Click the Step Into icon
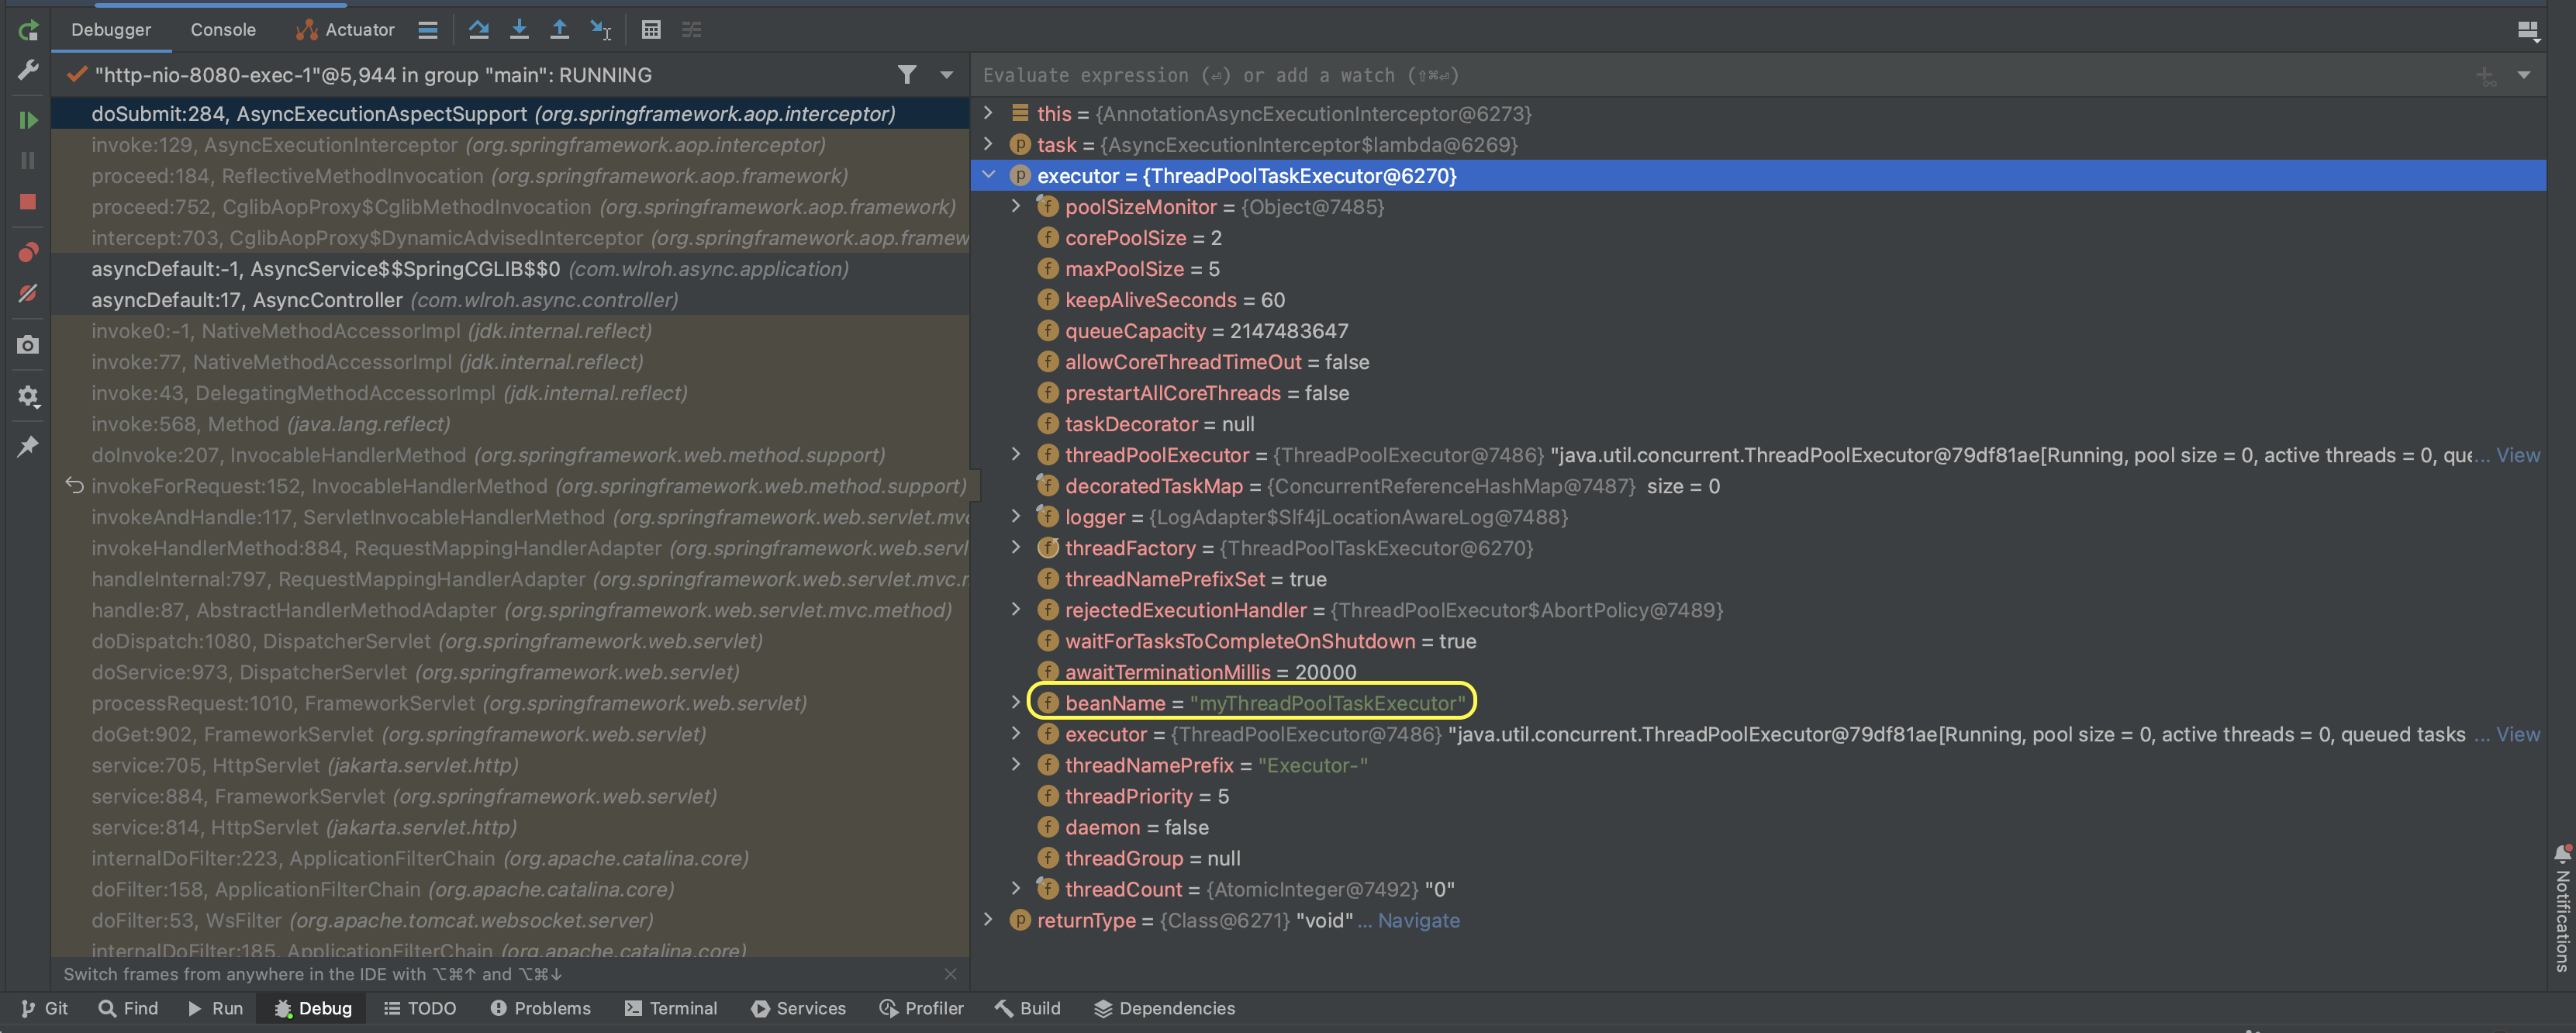Screen dimensions: 2576x1033 pos(519,30)
